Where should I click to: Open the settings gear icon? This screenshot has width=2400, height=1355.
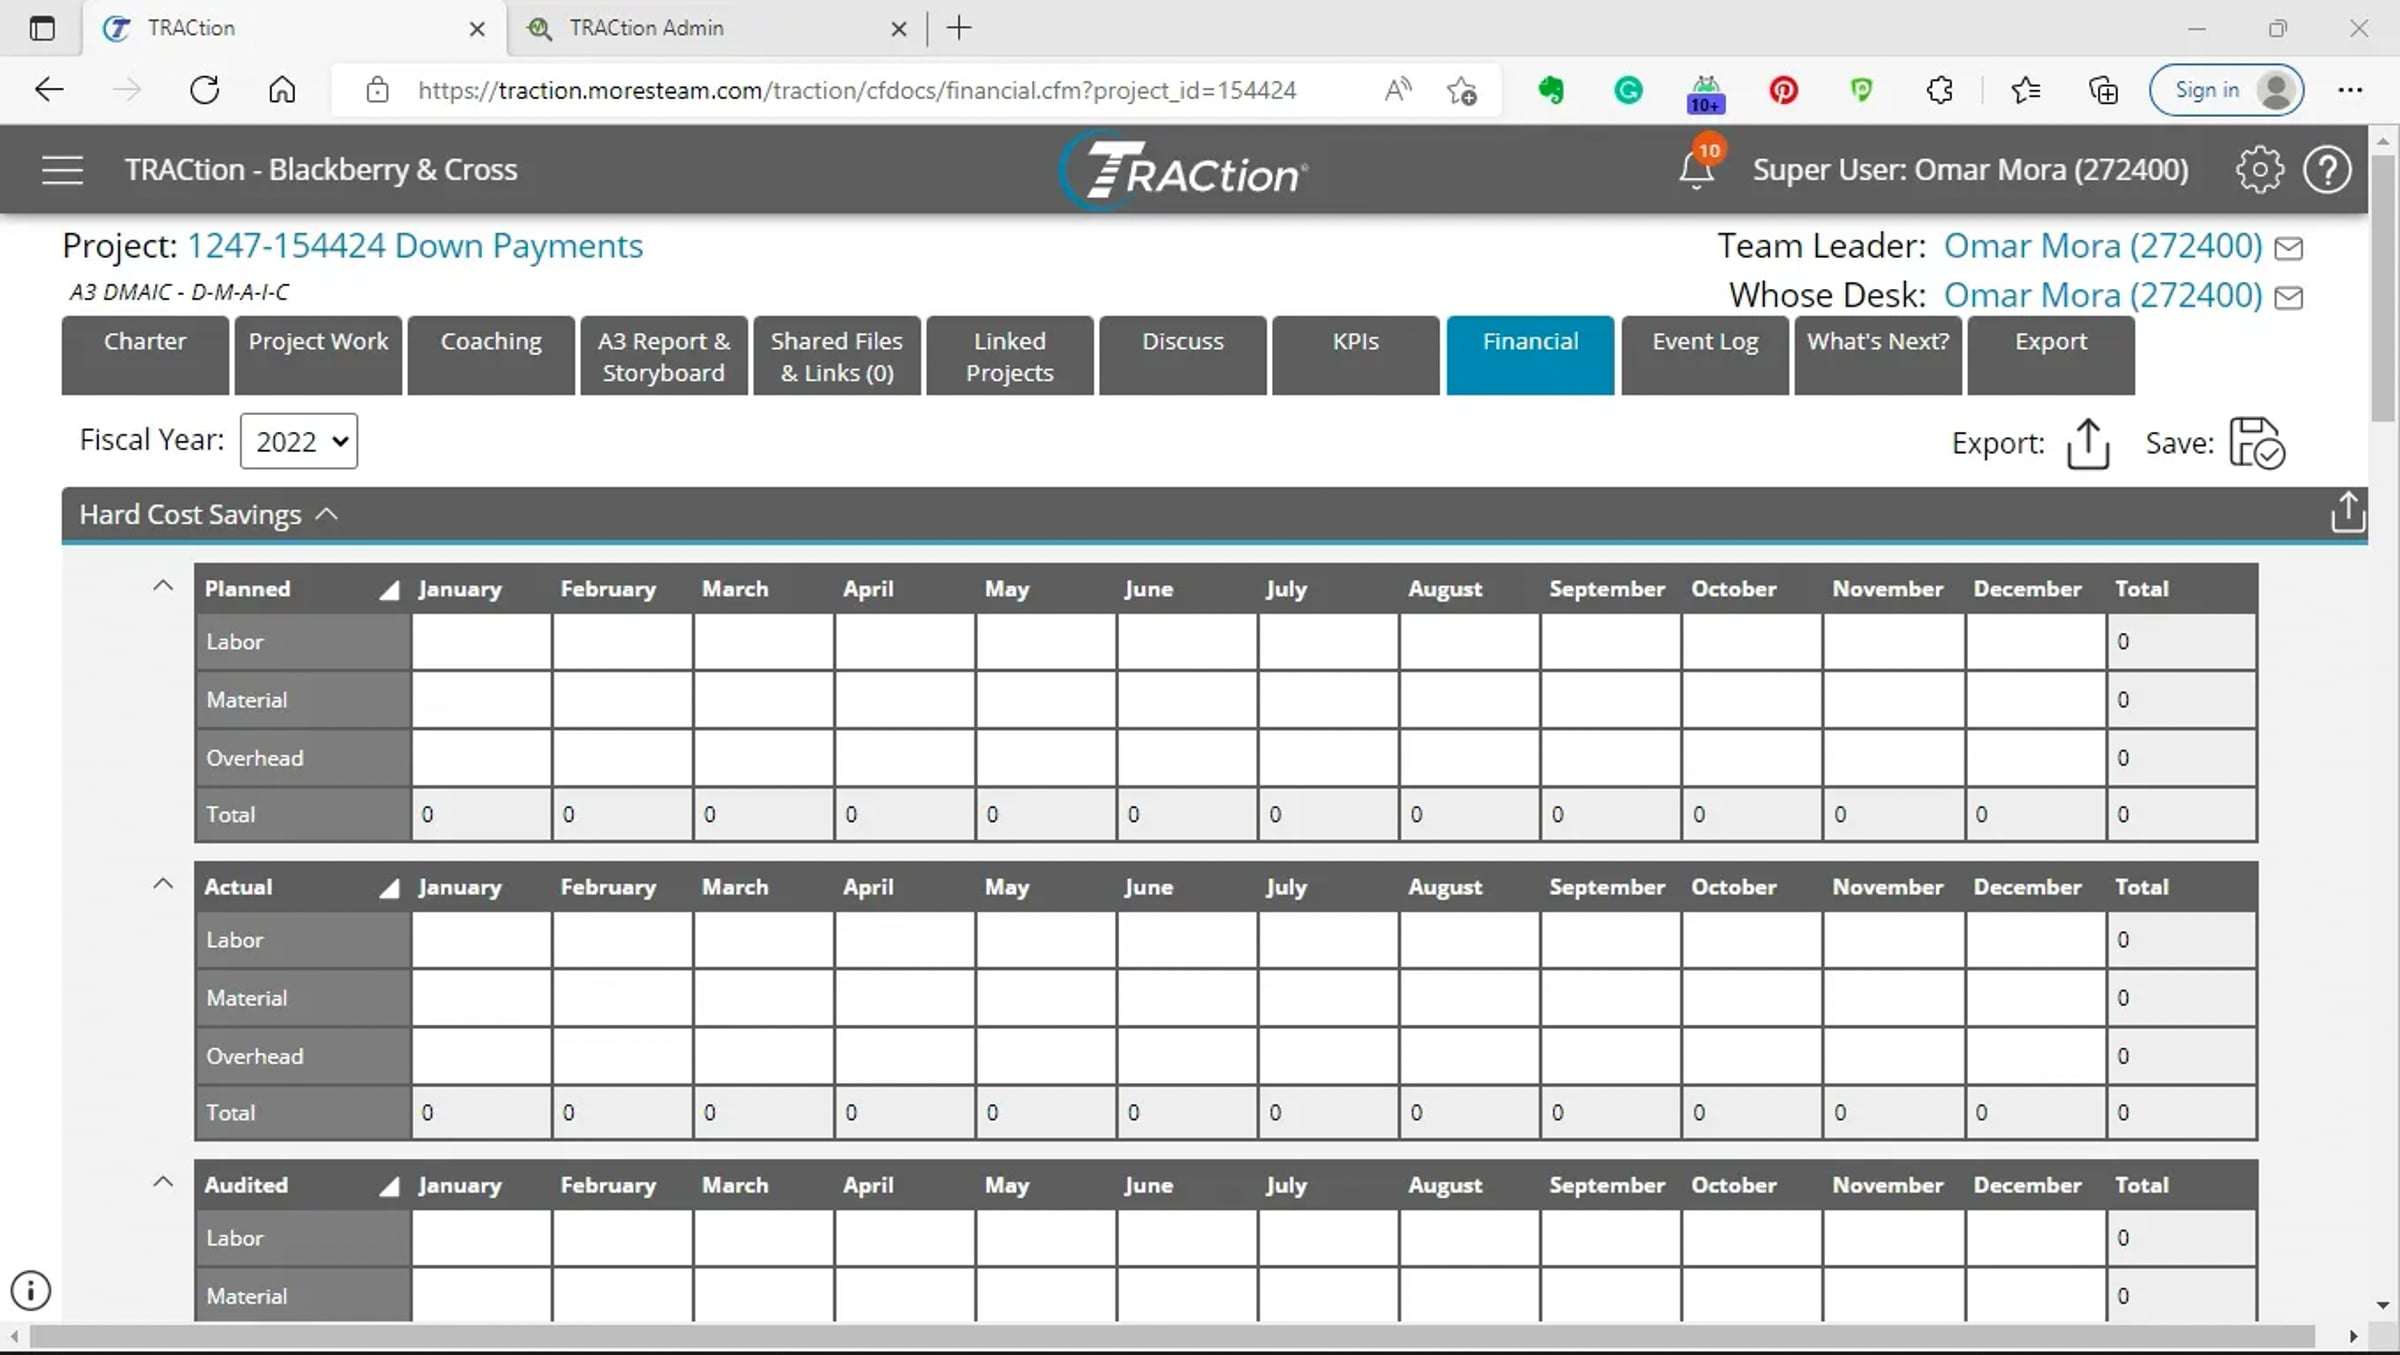tap(2259, 170)
